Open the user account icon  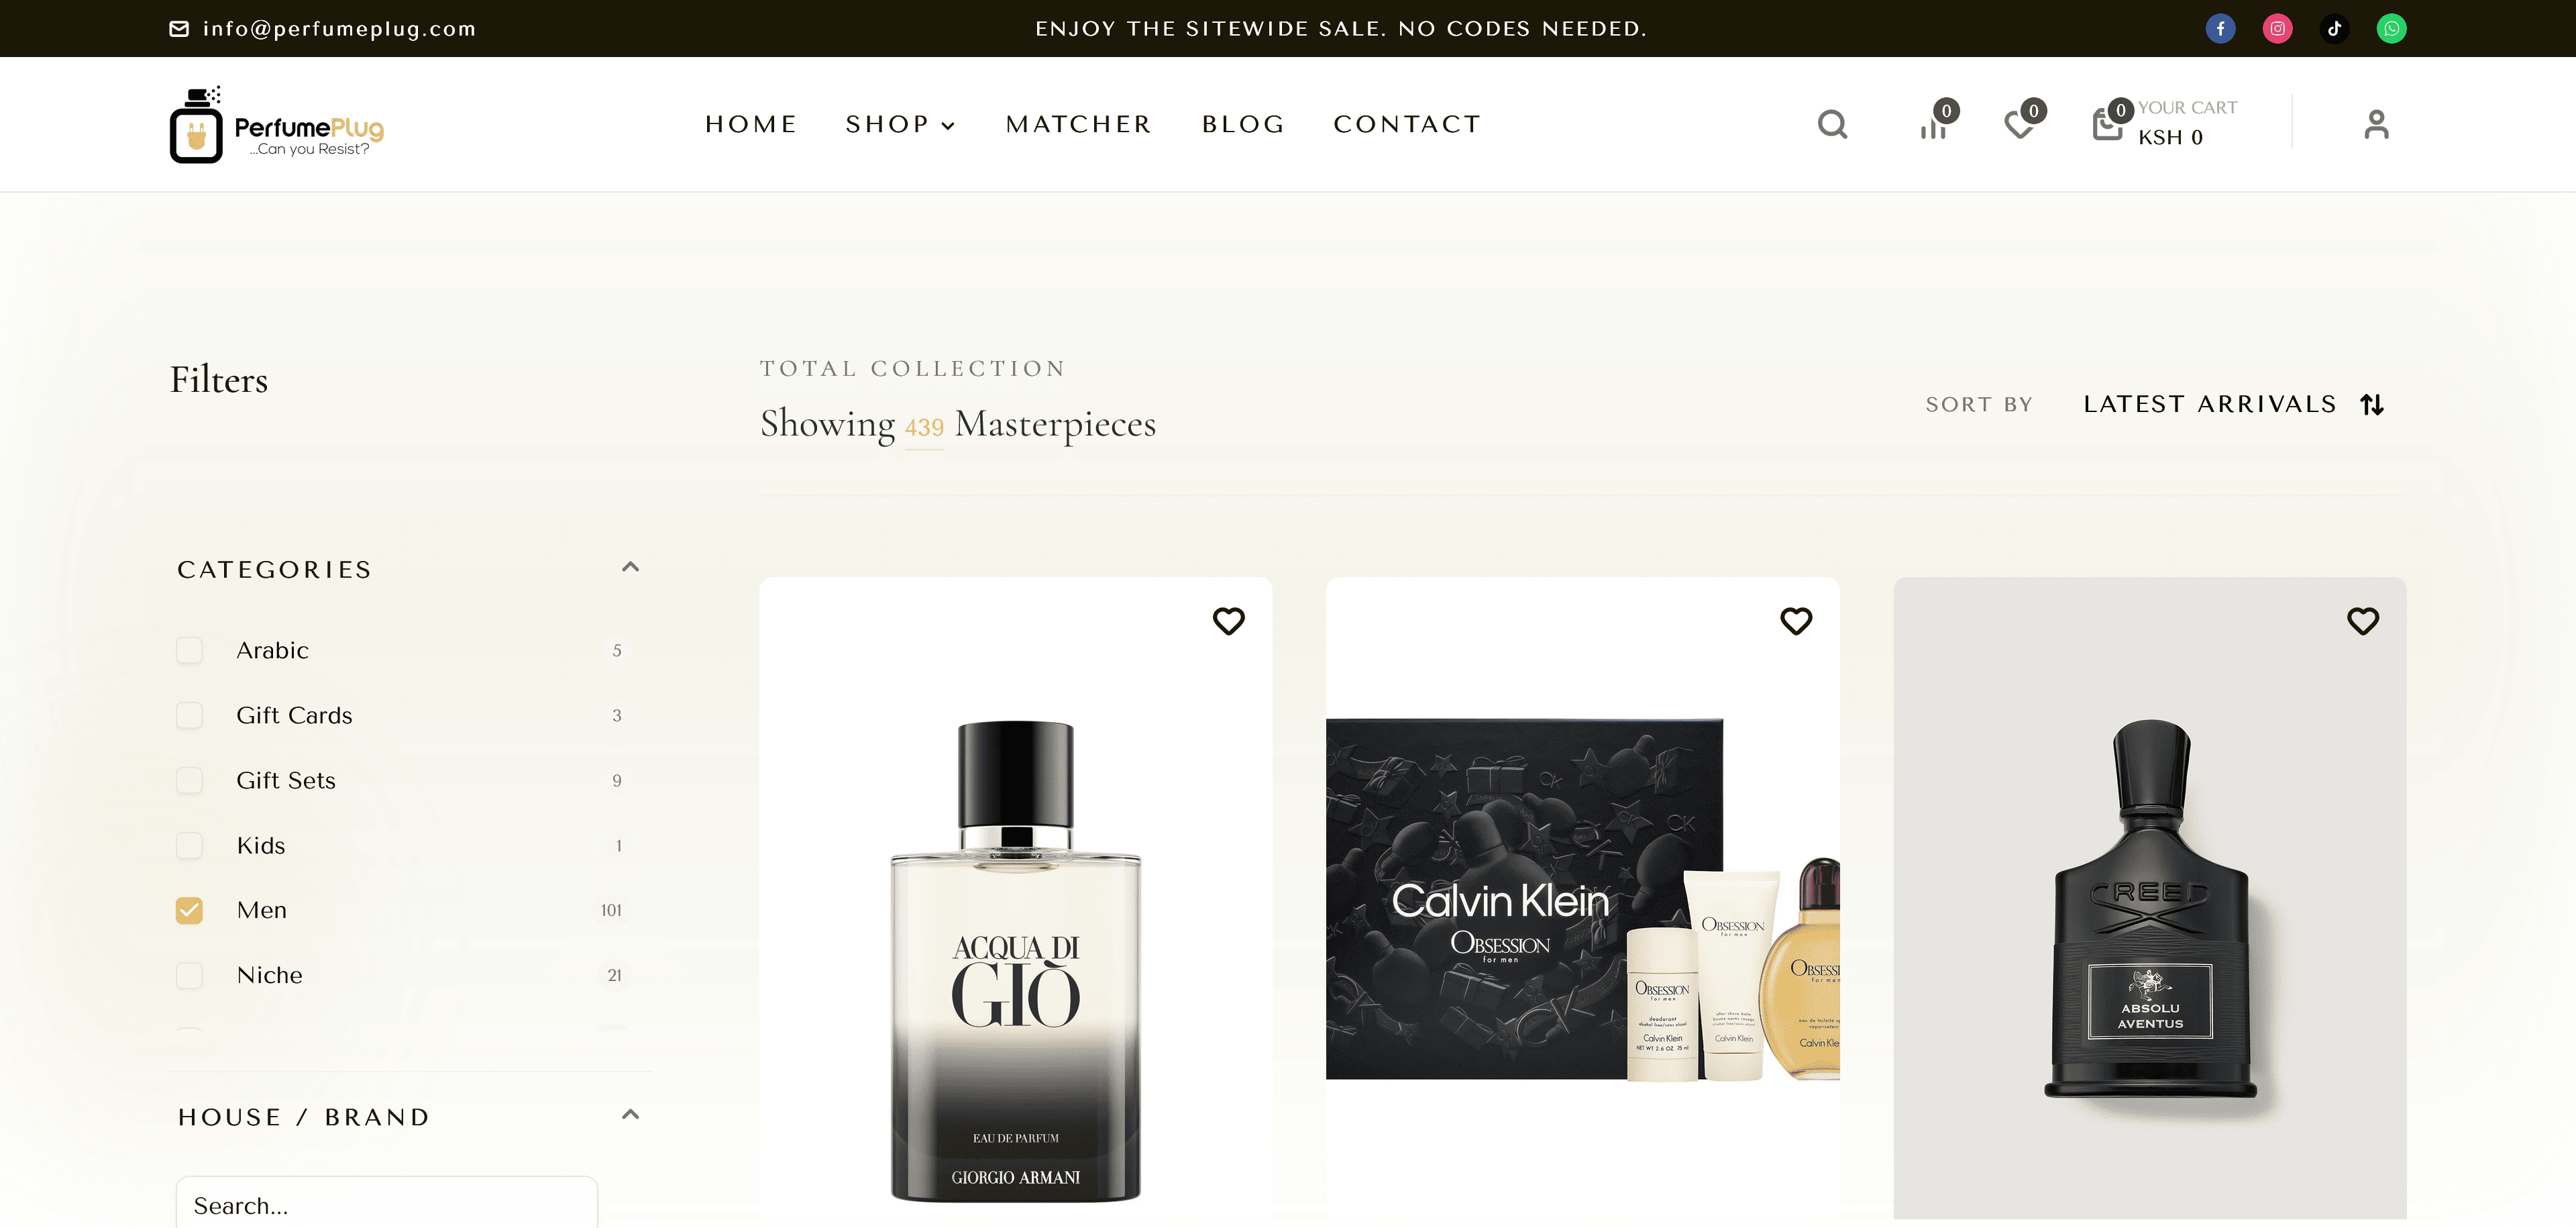tap(2376, 124)
